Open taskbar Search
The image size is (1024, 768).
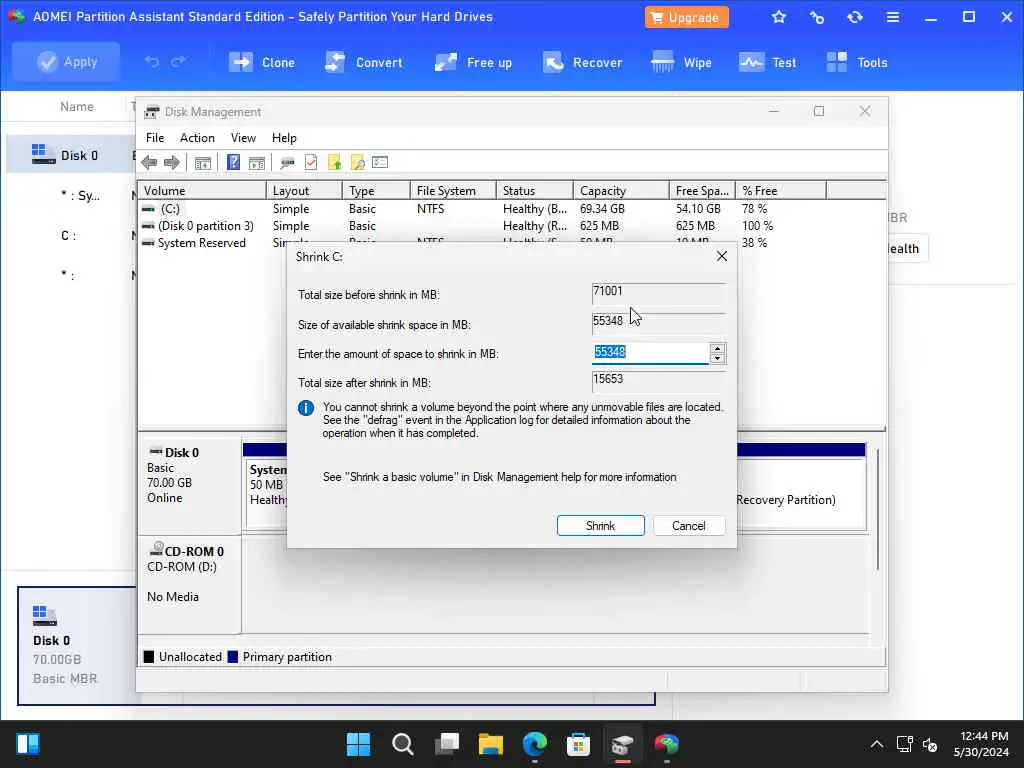click(402, 744)
